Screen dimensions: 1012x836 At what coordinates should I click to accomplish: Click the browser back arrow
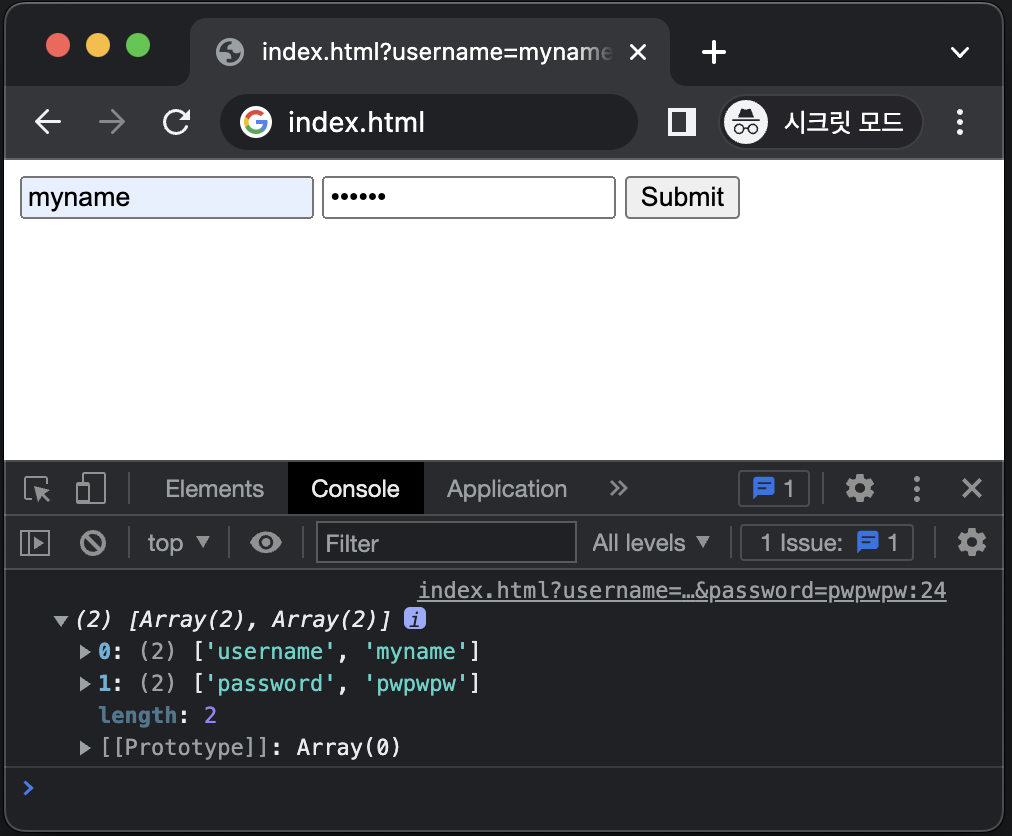coord(48,122)
